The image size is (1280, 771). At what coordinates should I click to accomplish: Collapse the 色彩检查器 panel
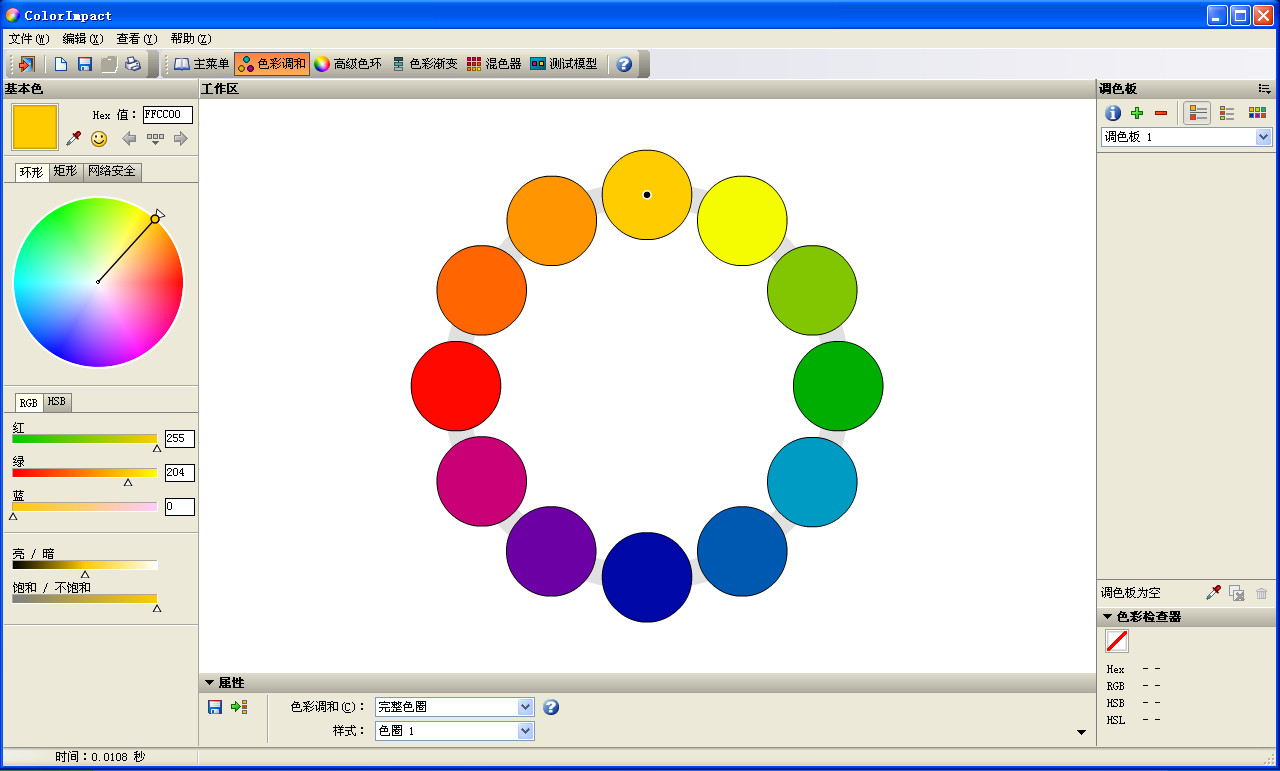[1107, 617]
